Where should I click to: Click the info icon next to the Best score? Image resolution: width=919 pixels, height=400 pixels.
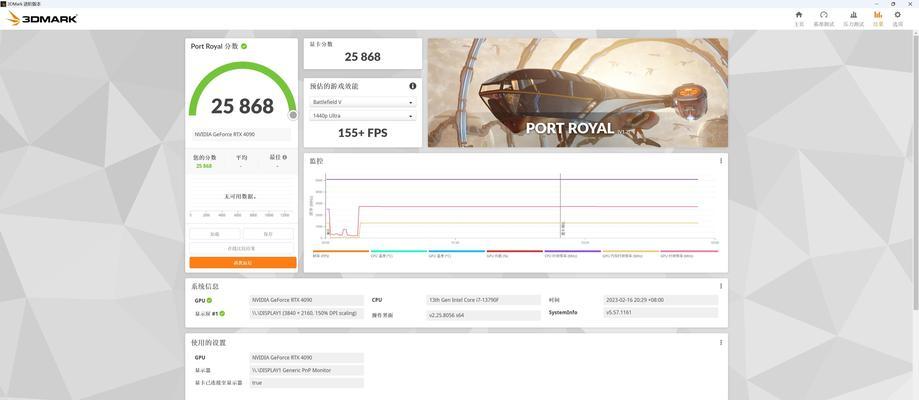tap(285, 157)
